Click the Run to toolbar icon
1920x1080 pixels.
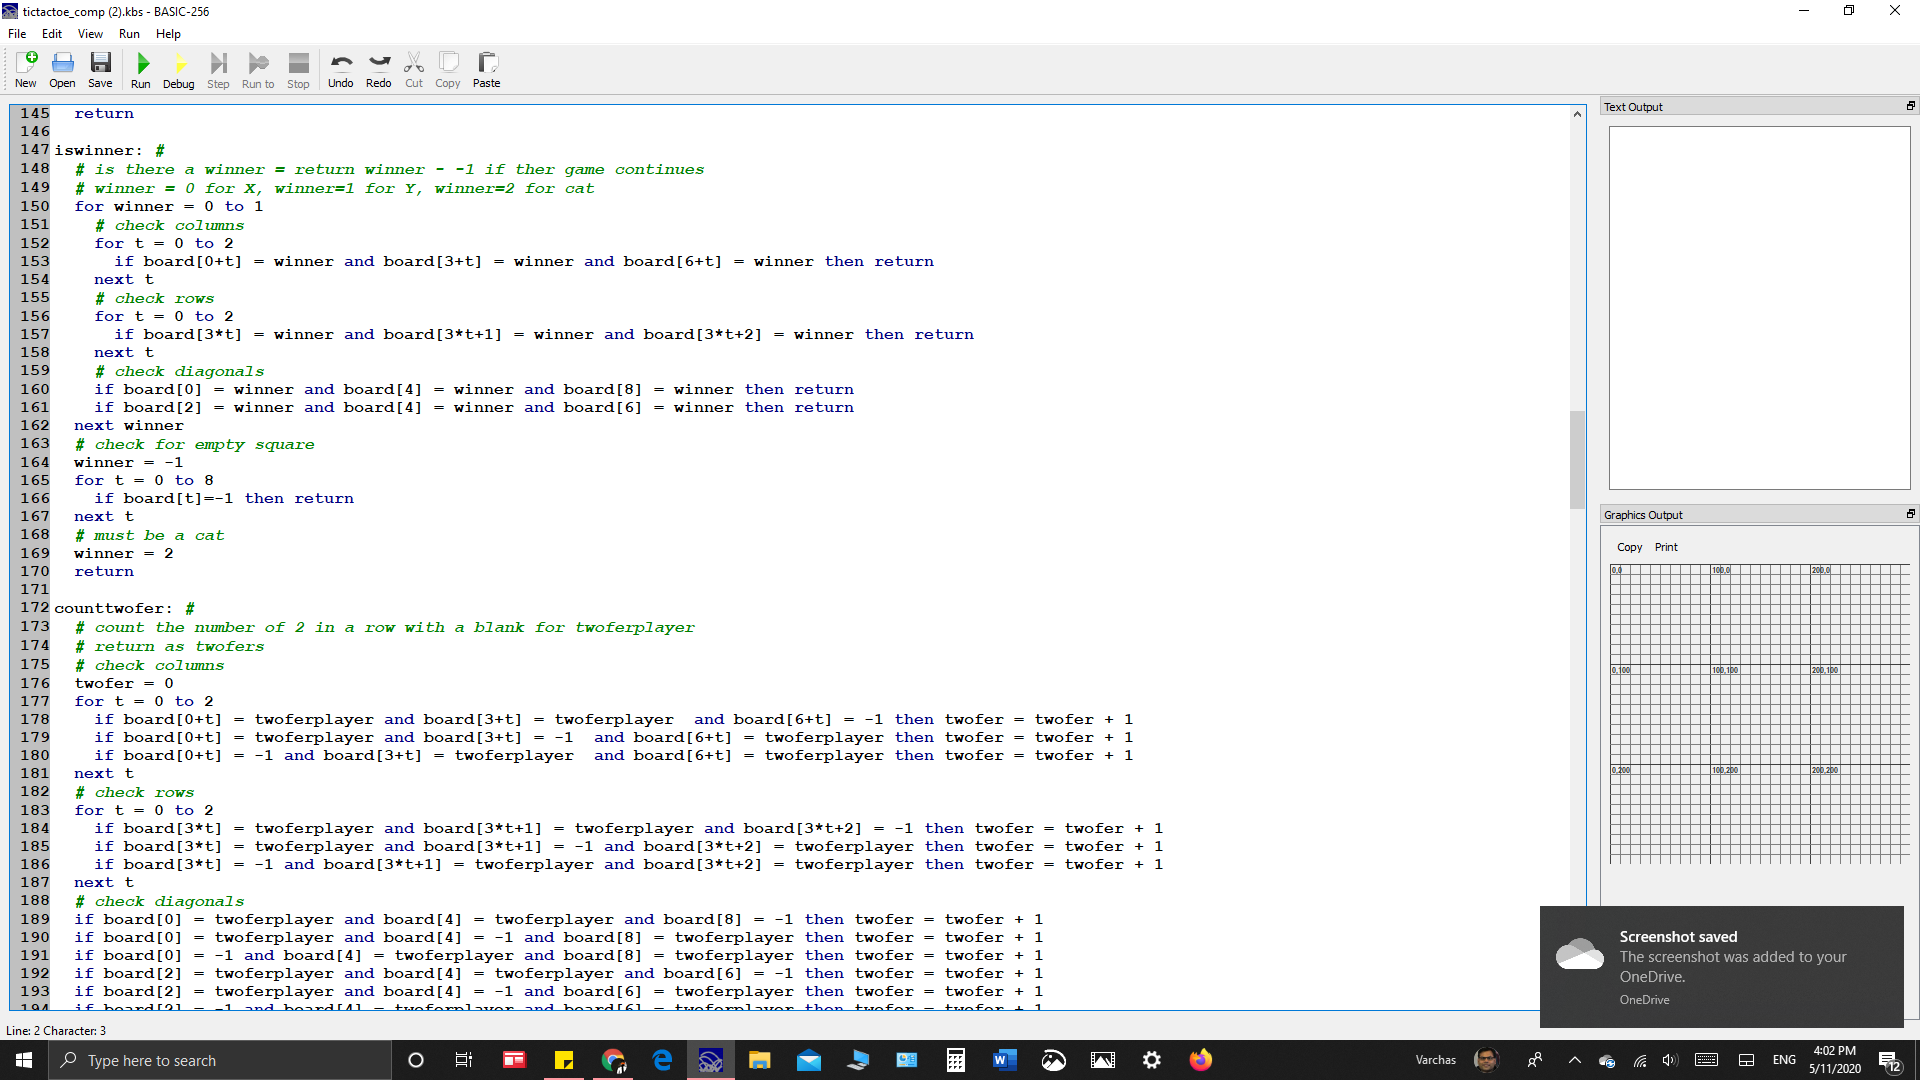tap(258, 70)
